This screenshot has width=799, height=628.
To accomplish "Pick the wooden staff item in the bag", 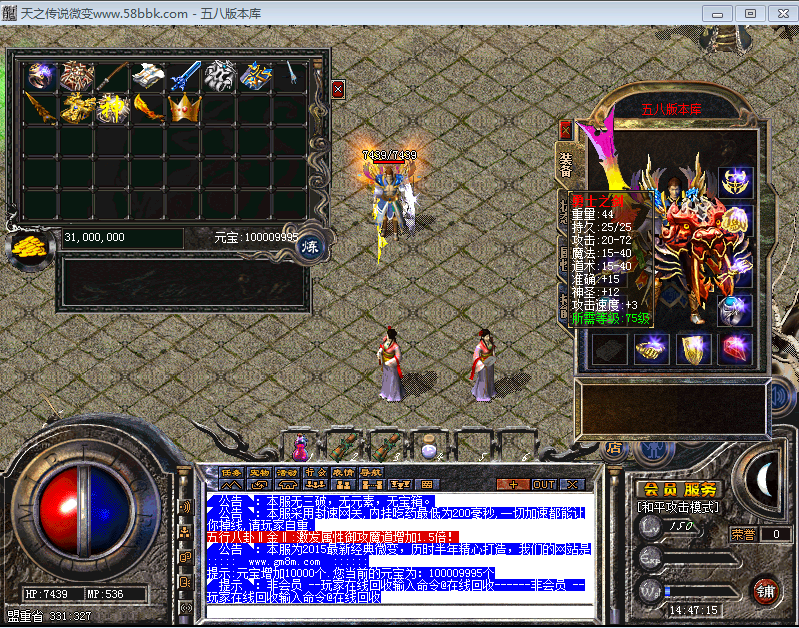I will [x=112, y=76].
